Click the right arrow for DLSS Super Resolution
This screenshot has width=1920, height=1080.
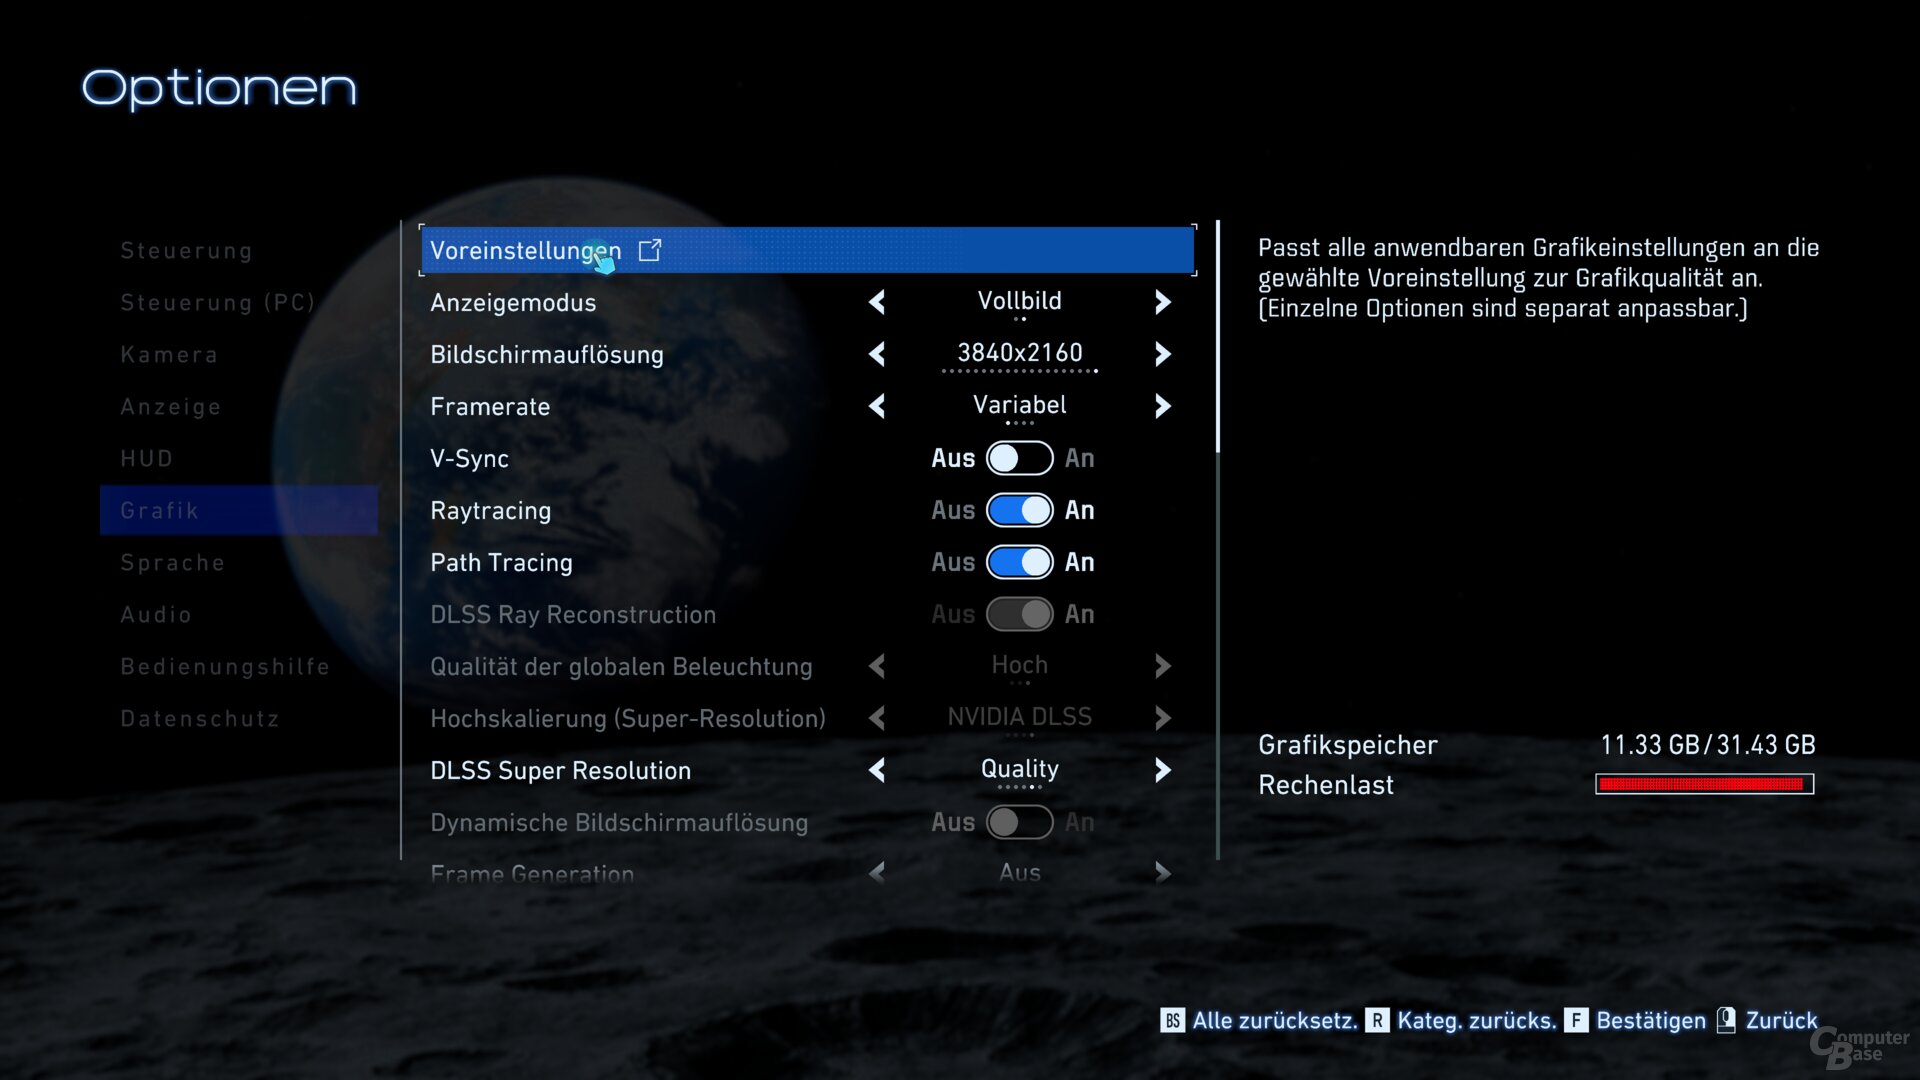[x=1162, y=770]
